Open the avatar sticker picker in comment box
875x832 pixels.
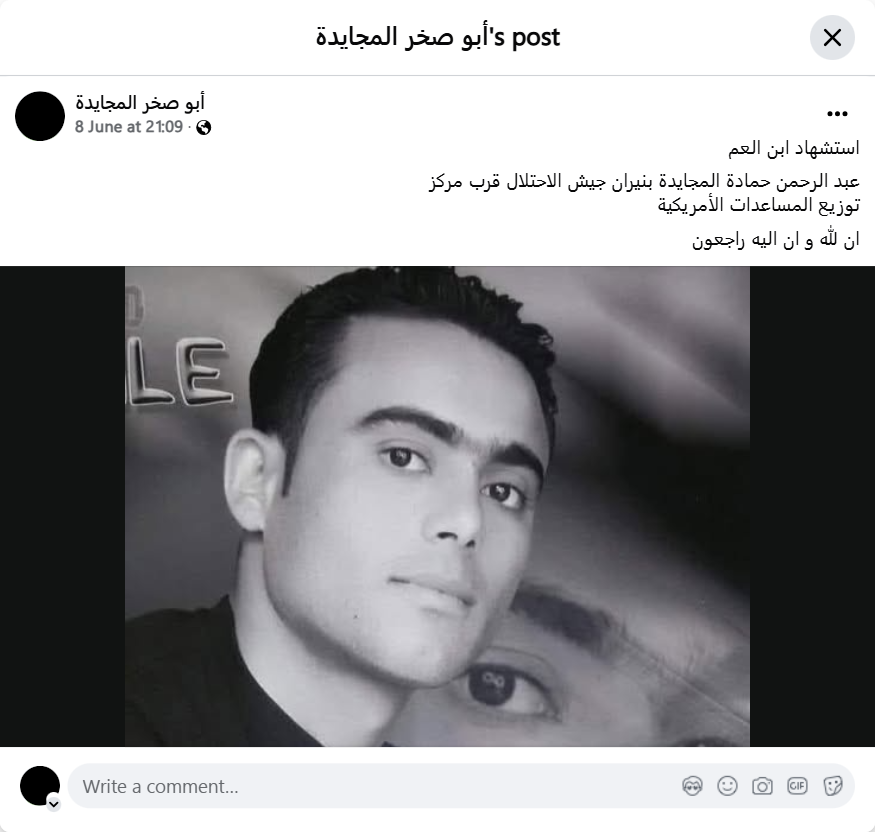coord(692,786)
